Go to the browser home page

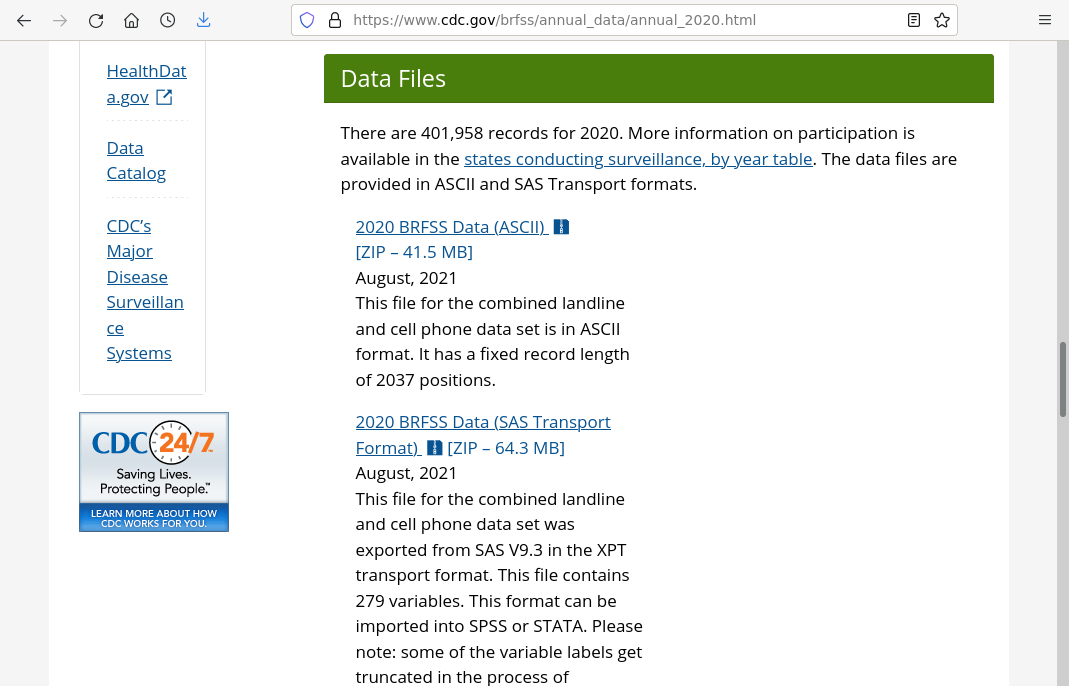(131, 20)
